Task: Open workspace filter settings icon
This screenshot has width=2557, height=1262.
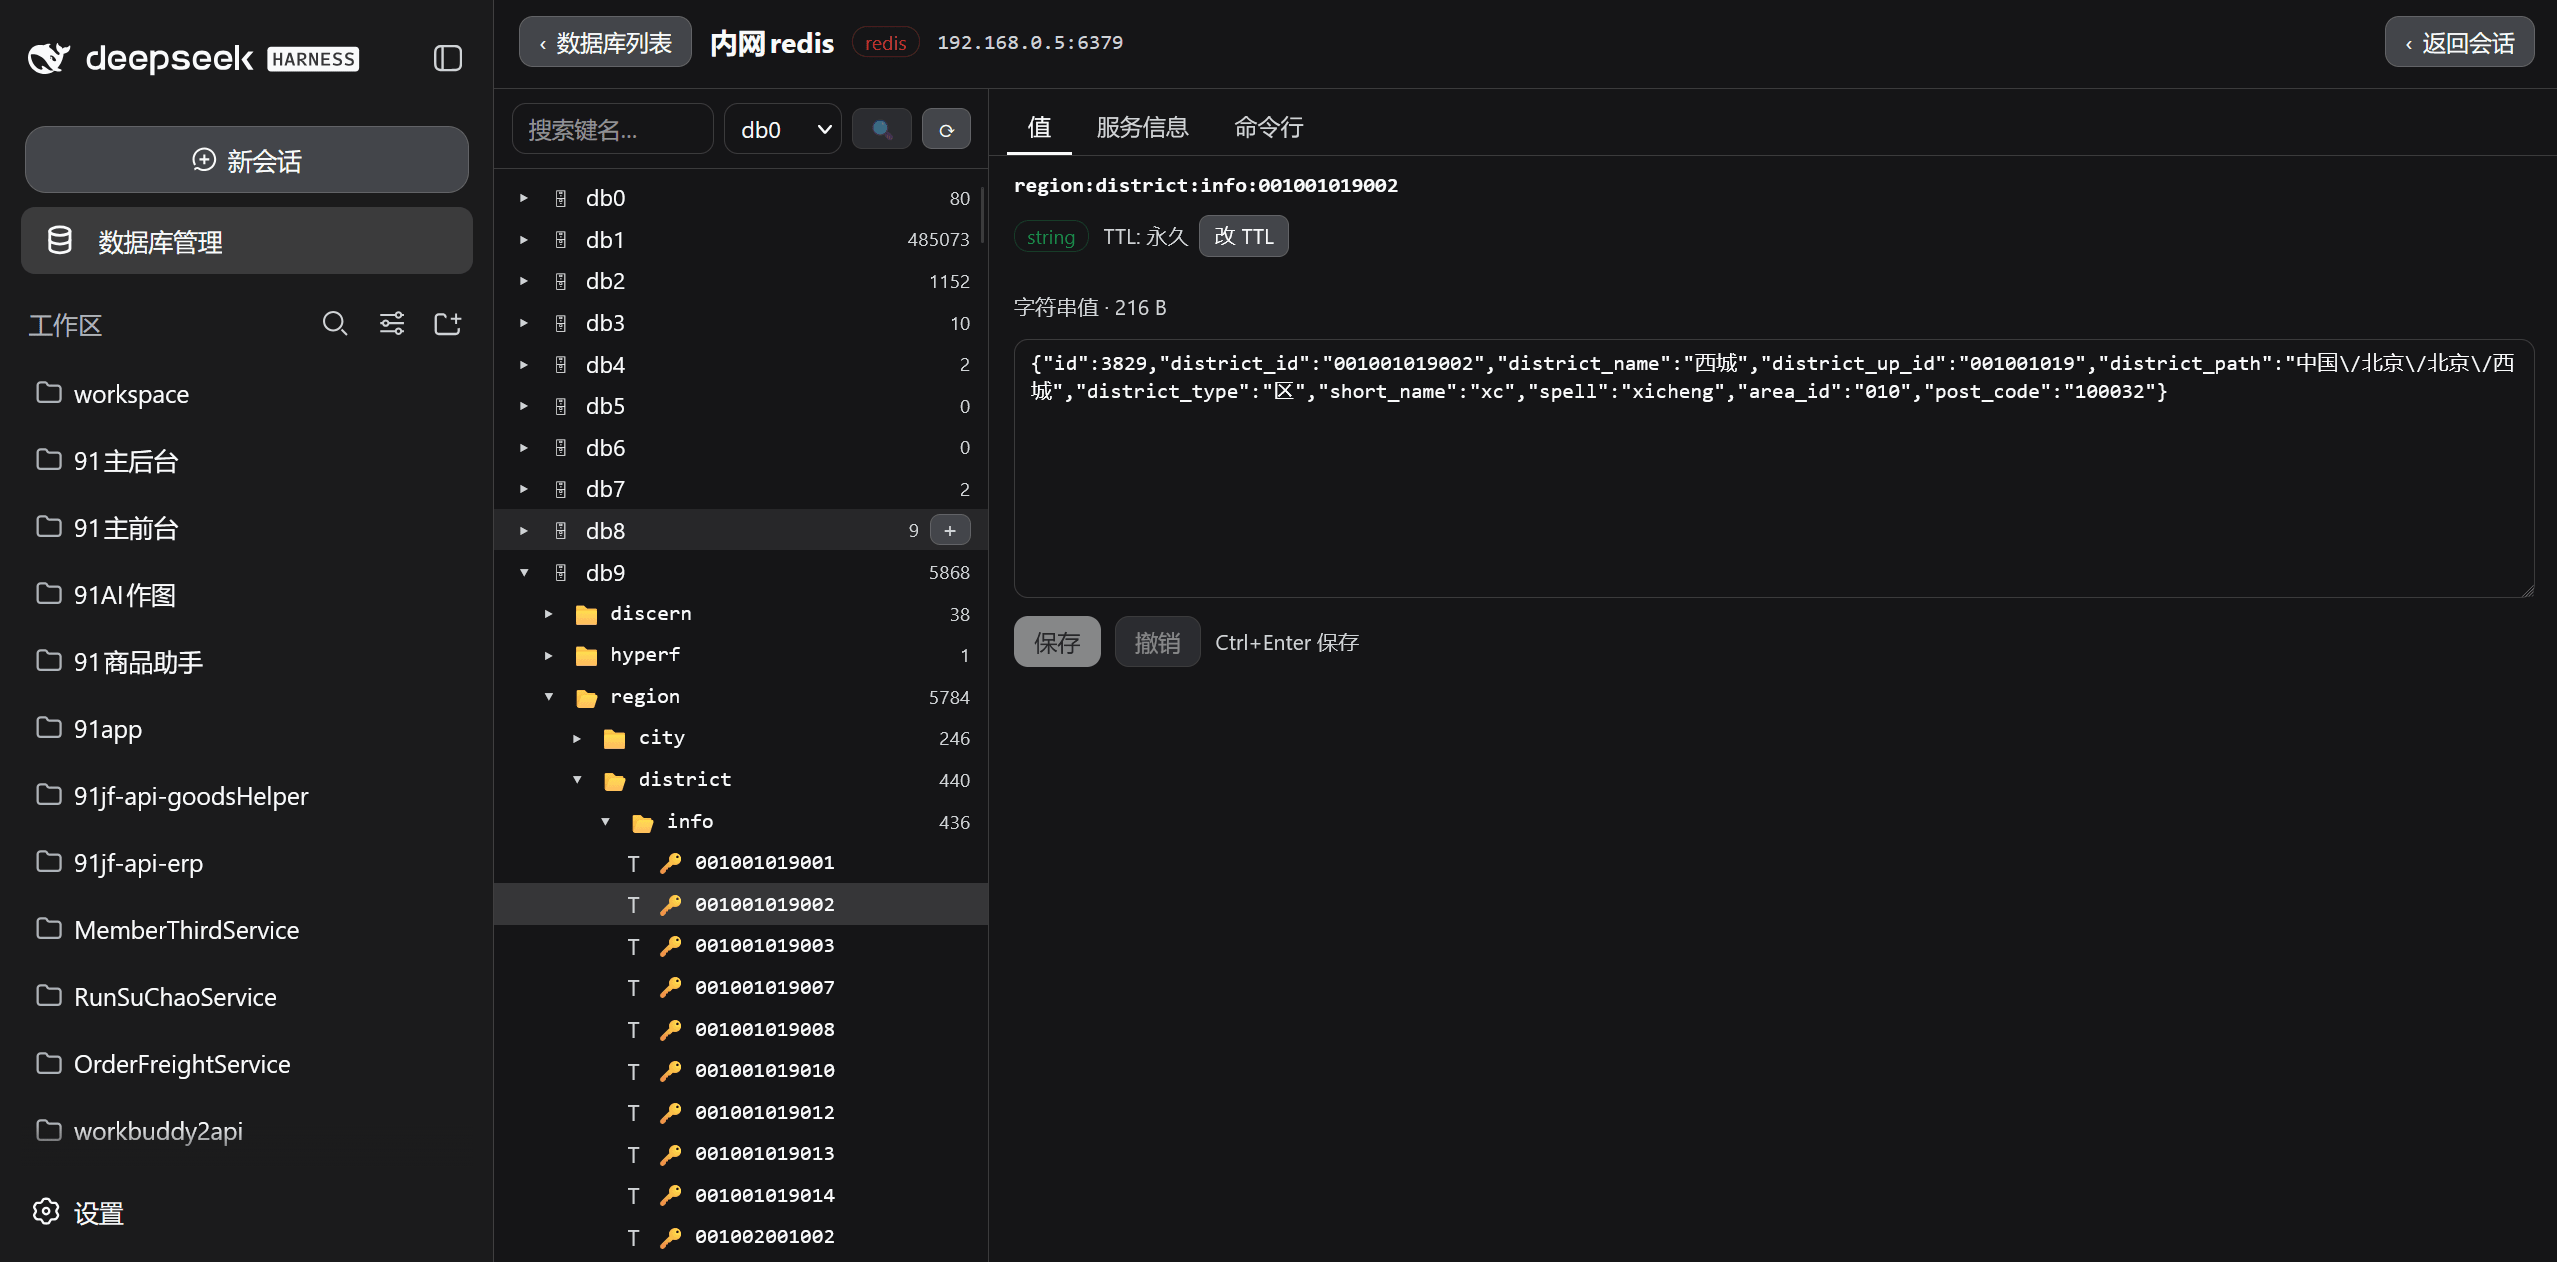Action: pos(392,323)
